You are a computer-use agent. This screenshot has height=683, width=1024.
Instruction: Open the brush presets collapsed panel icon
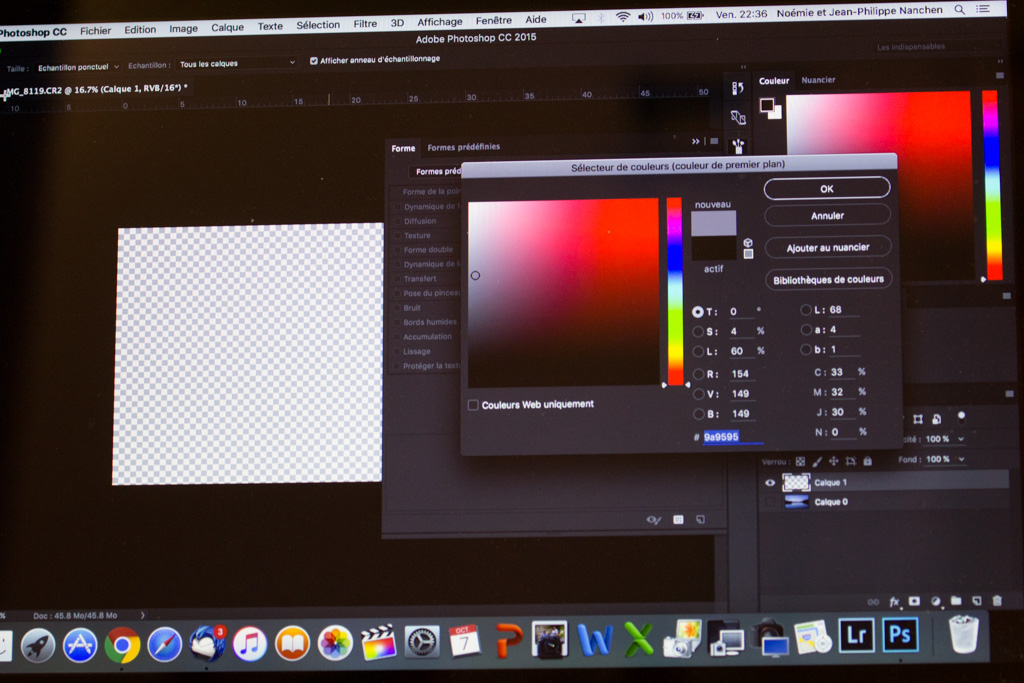pos(738,146)
